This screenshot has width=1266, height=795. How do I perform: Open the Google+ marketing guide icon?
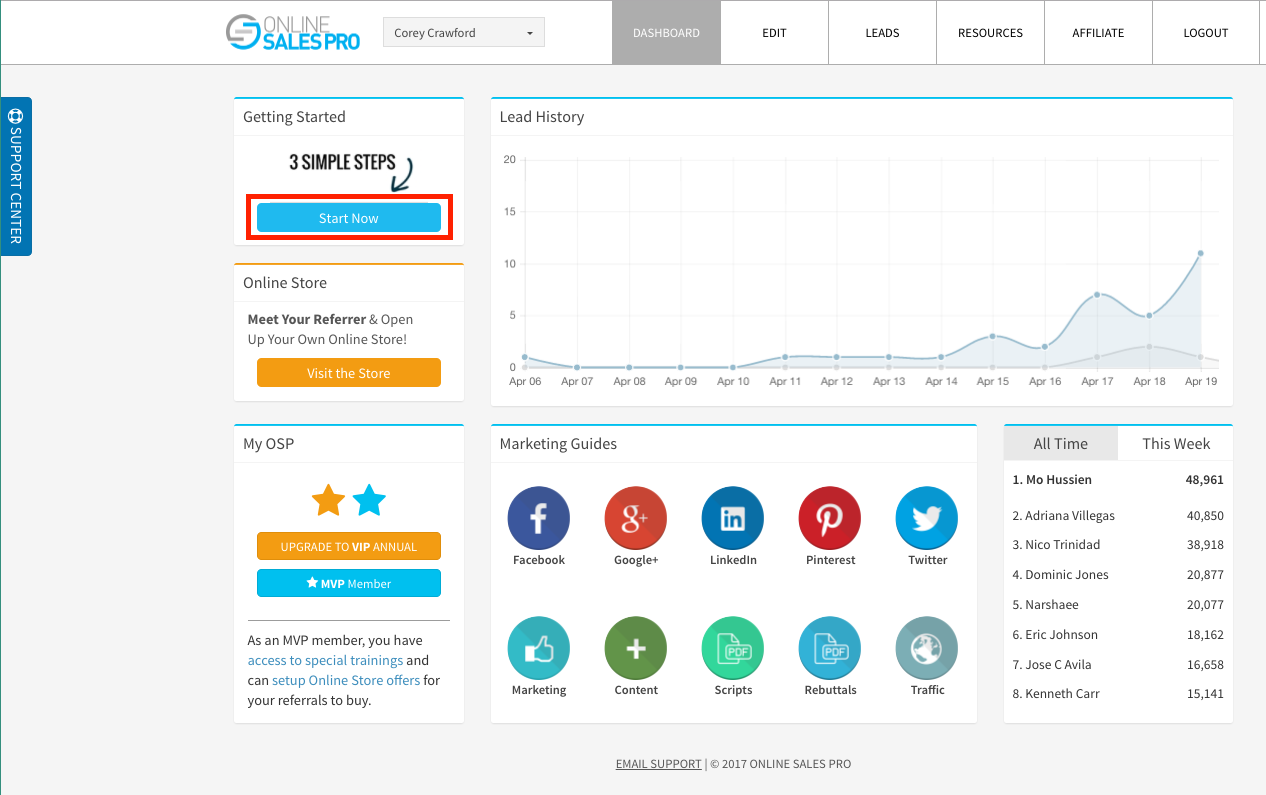[x=635, y=518]
